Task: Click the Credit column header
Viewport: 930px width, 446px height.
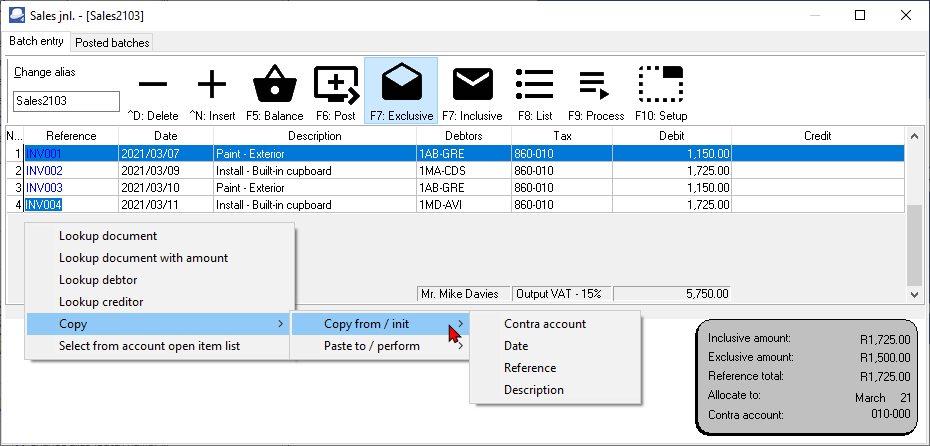Action: 818,136
